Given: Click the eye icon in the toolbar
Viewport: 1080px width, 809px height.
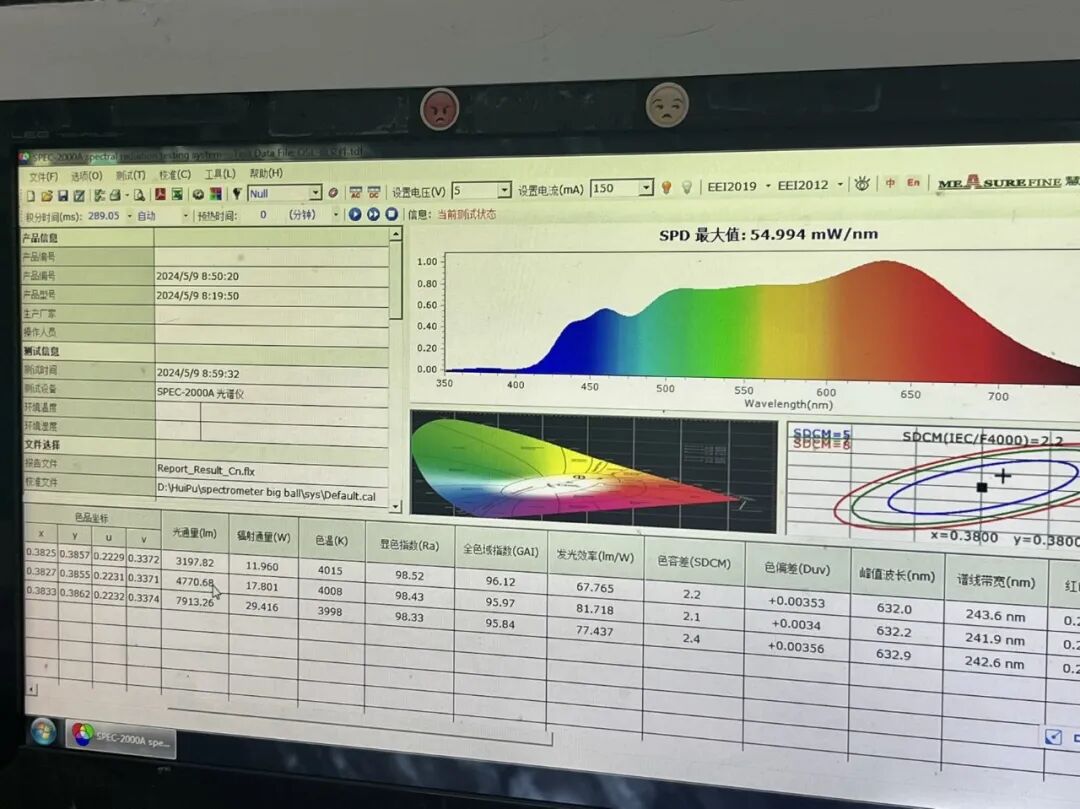Looking at the screenshot, I should [x=862, y=184].
